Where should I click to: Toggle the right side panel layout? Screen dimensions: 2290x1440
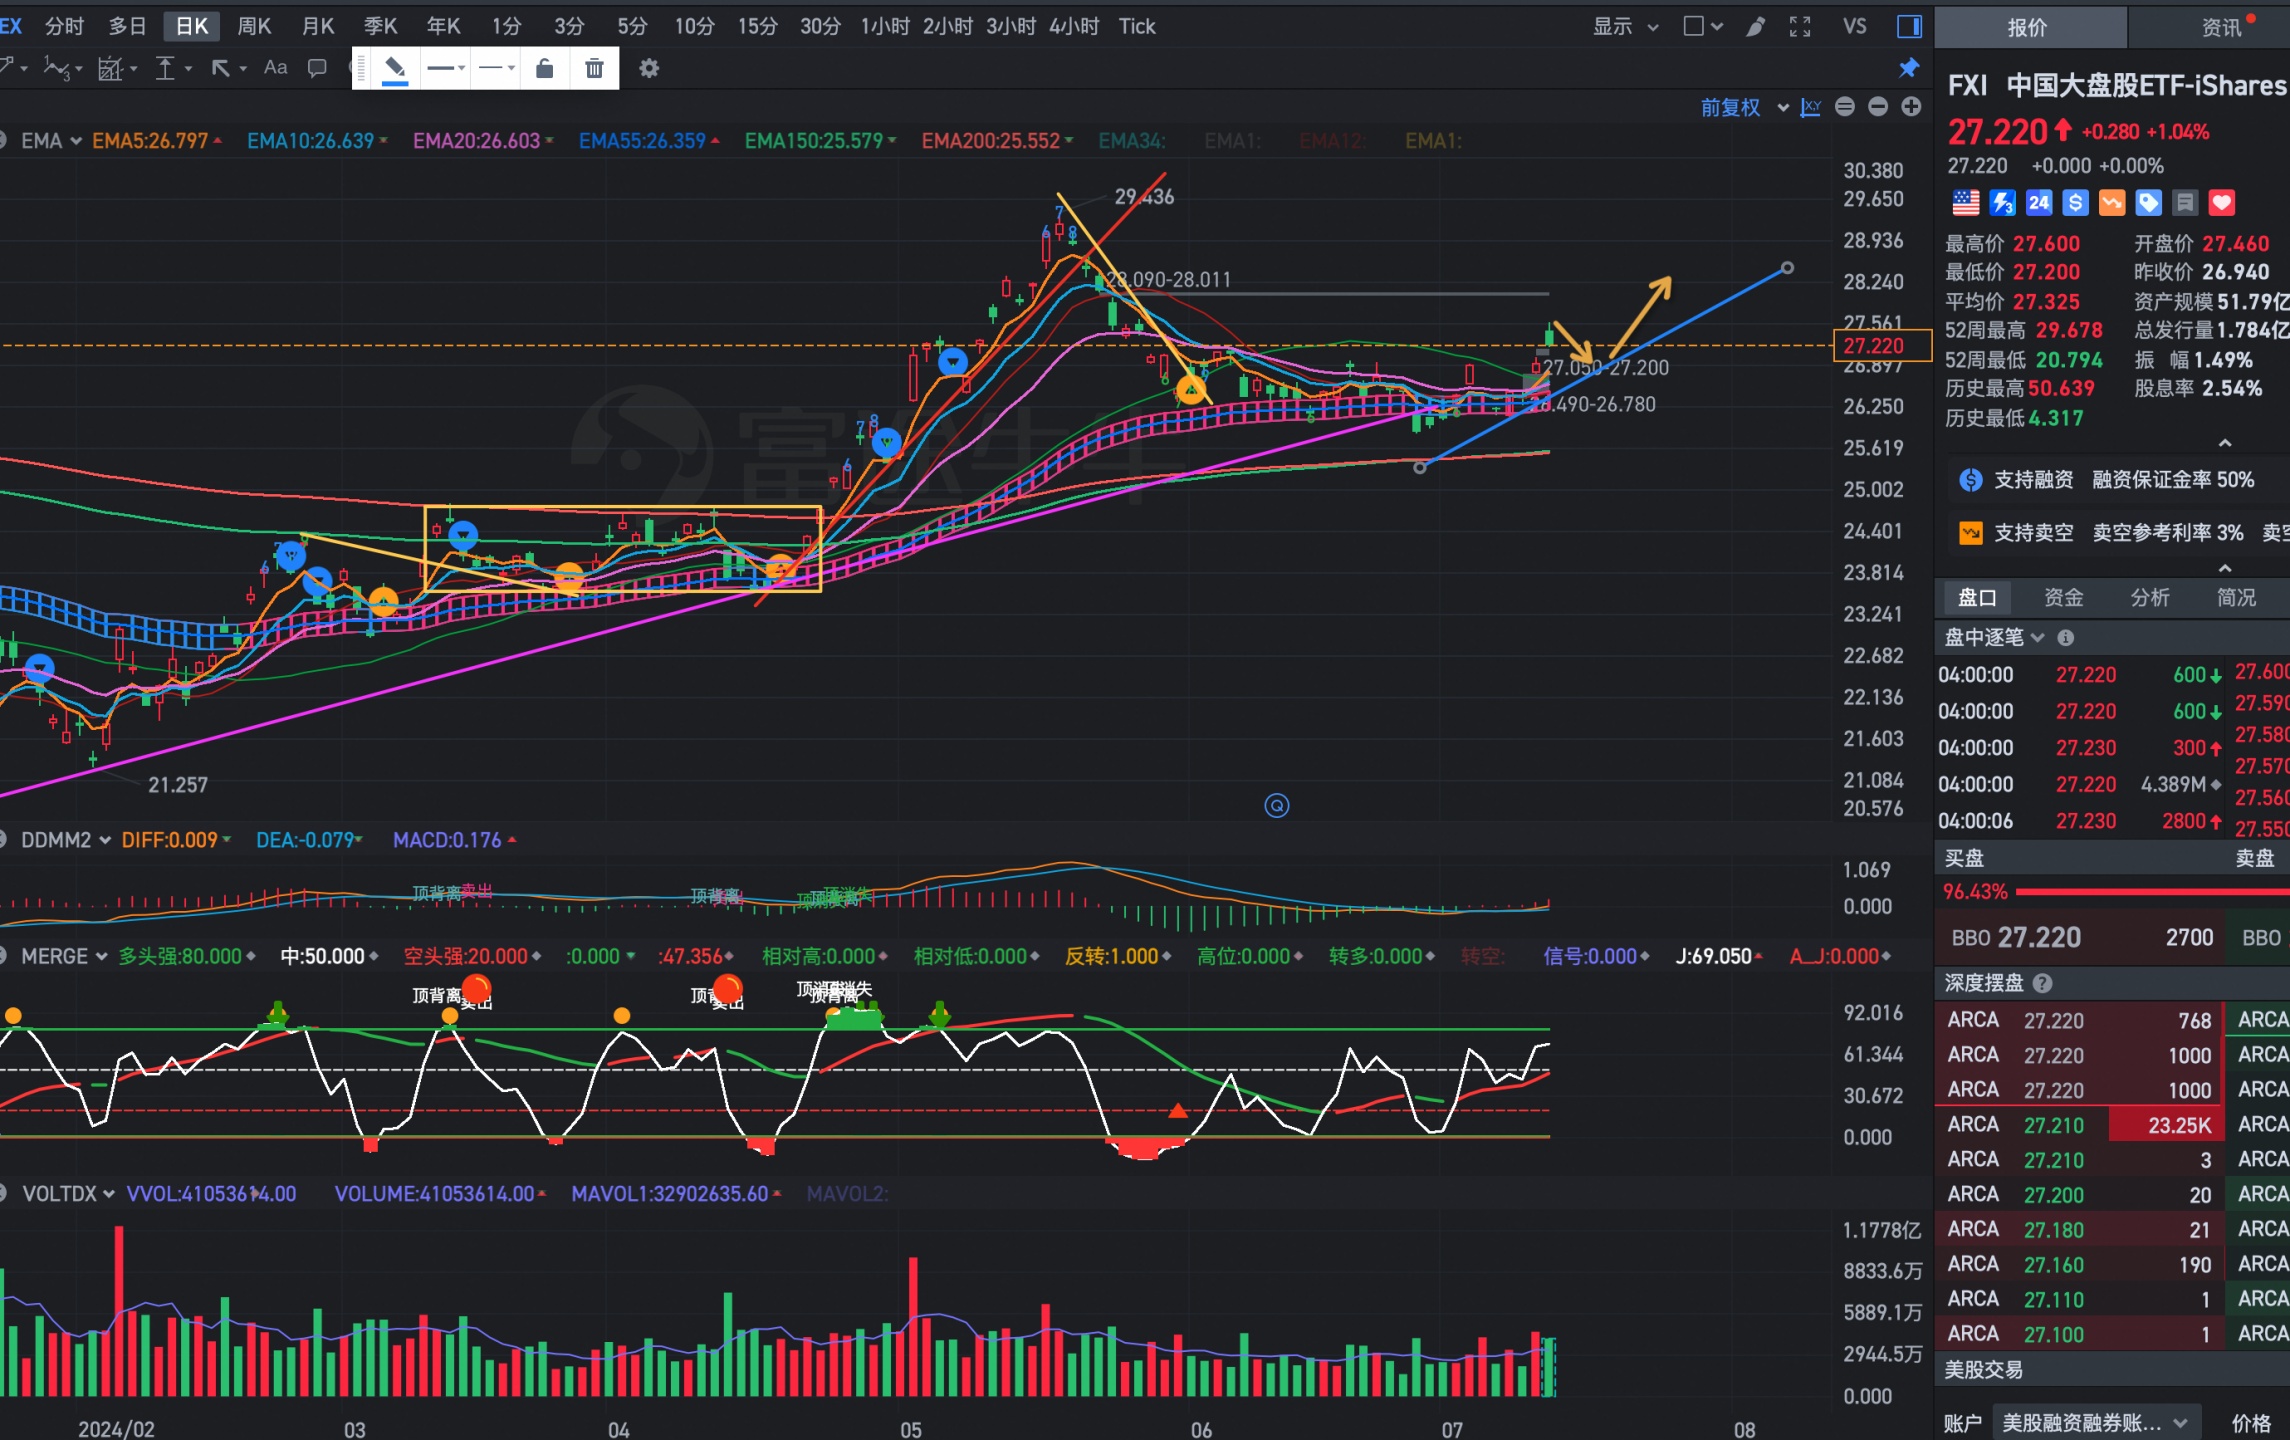pos(1909,27)
